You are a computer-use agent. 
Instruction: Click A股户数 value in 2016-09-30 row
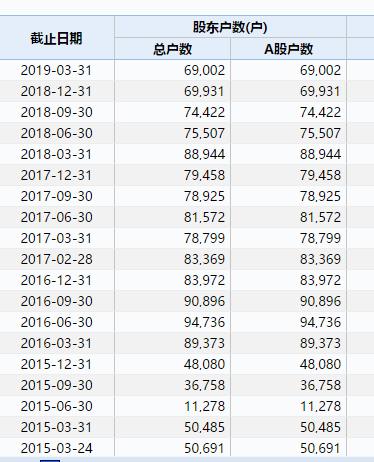tap(320, 301)
